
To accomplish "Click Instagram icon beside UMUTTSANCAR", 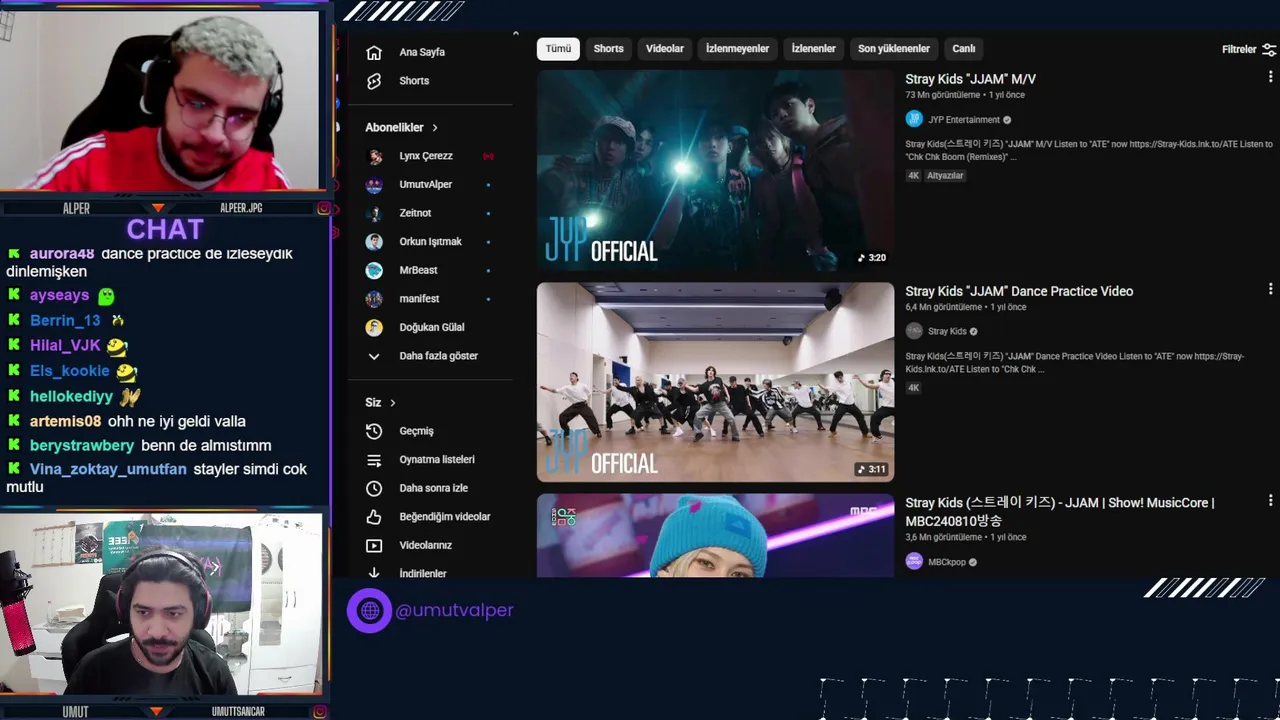I will coord(319,712).
